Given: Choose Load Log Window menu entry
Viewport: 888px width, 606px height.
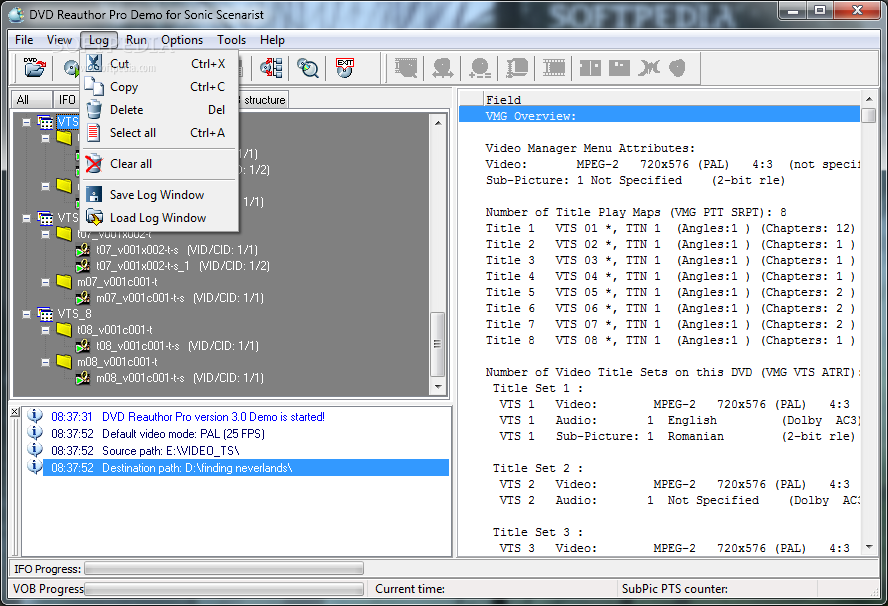Looking at the screenshot, I should point(159,218).
